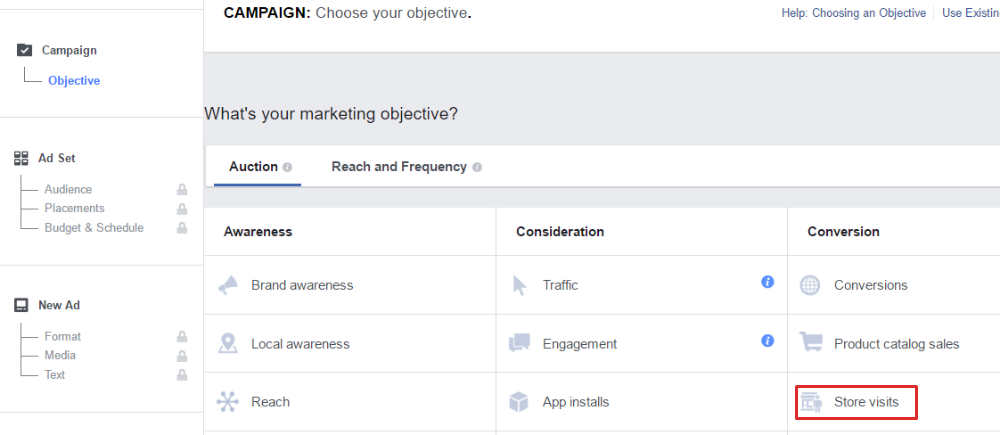1000x435 pixels.
Task: Open info tooltip beside Traffic
Action: (x=768, y=282)
